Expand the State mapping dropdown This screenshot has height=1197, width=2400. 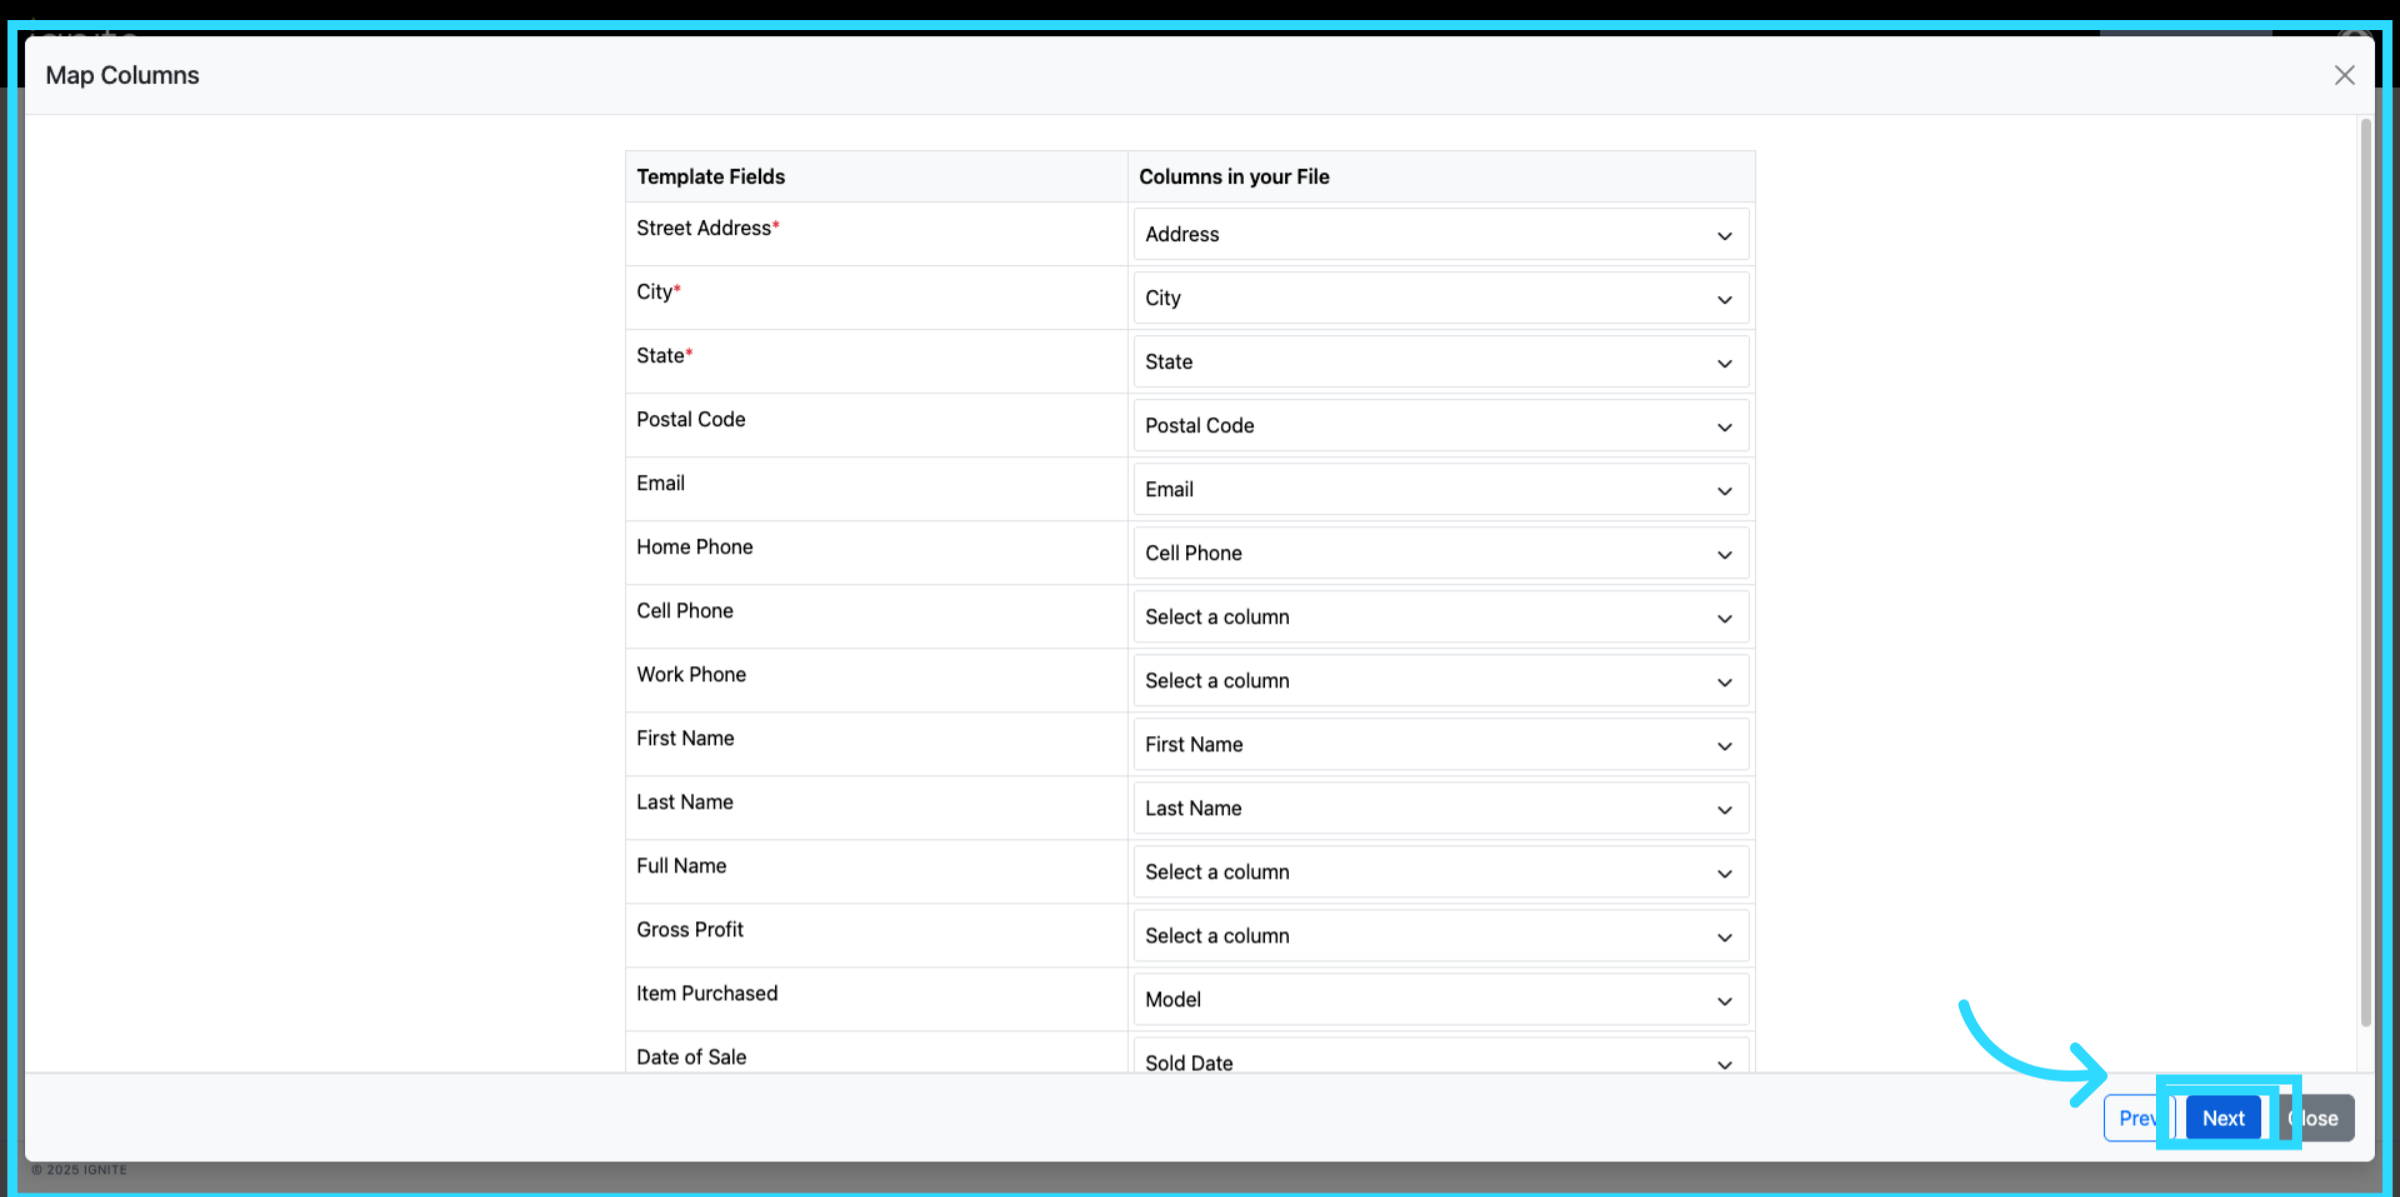pos(1440,362)
